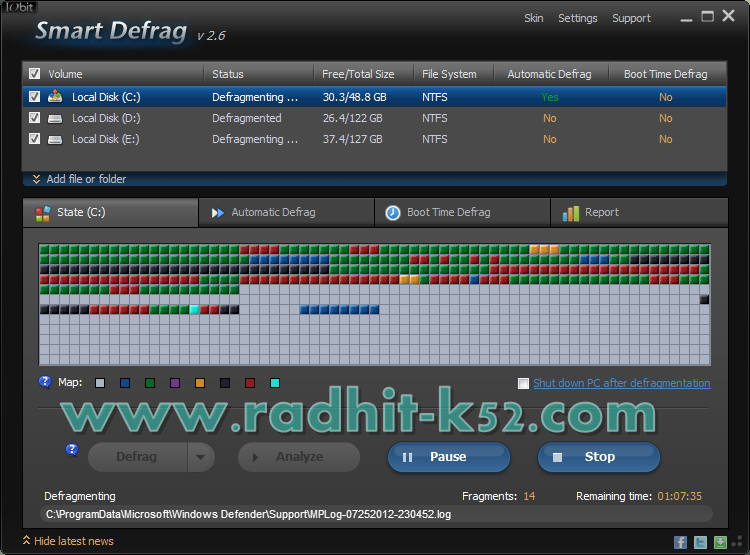This screenshot has width=750, height=555.
Task: Click the red map legend swatch
Action: point(250,383)
